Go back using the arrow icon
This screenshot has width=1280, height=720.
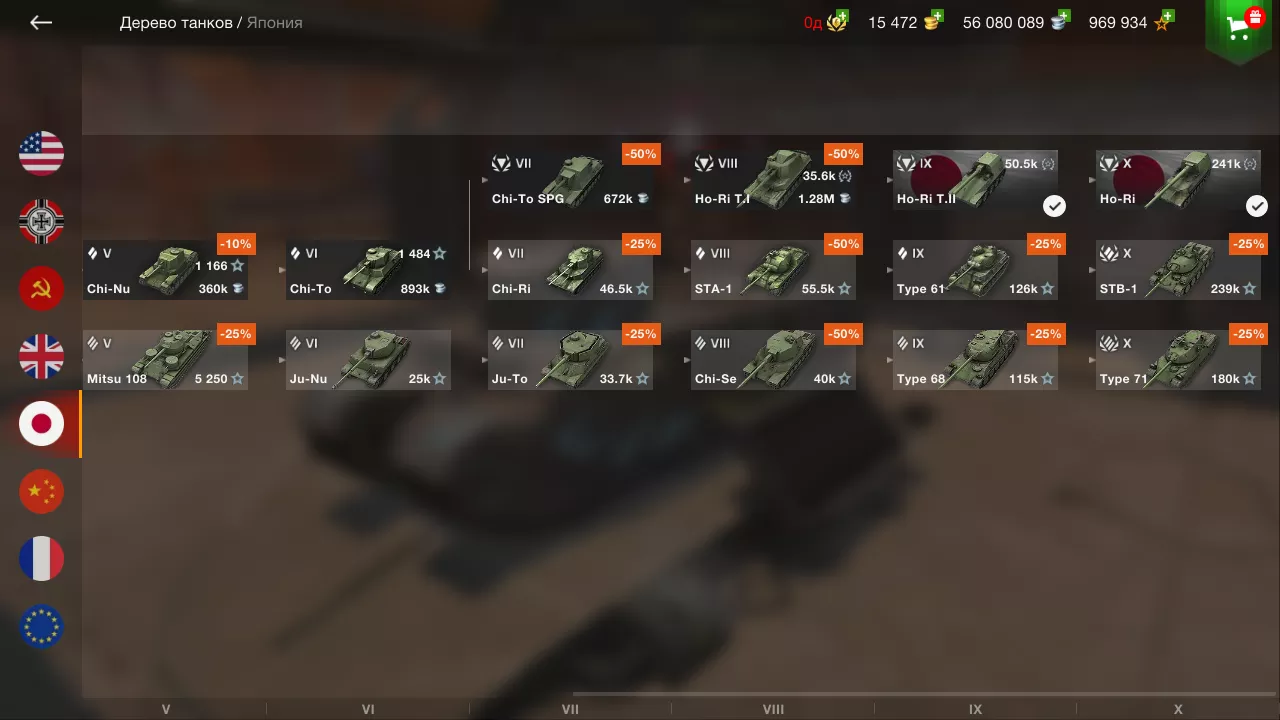pos(41,22)
